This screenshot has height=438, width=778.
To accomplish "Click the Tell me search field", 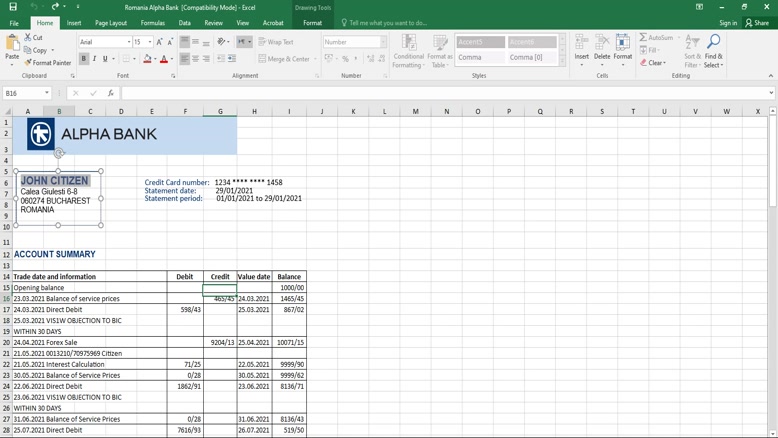I will (388, 23).
